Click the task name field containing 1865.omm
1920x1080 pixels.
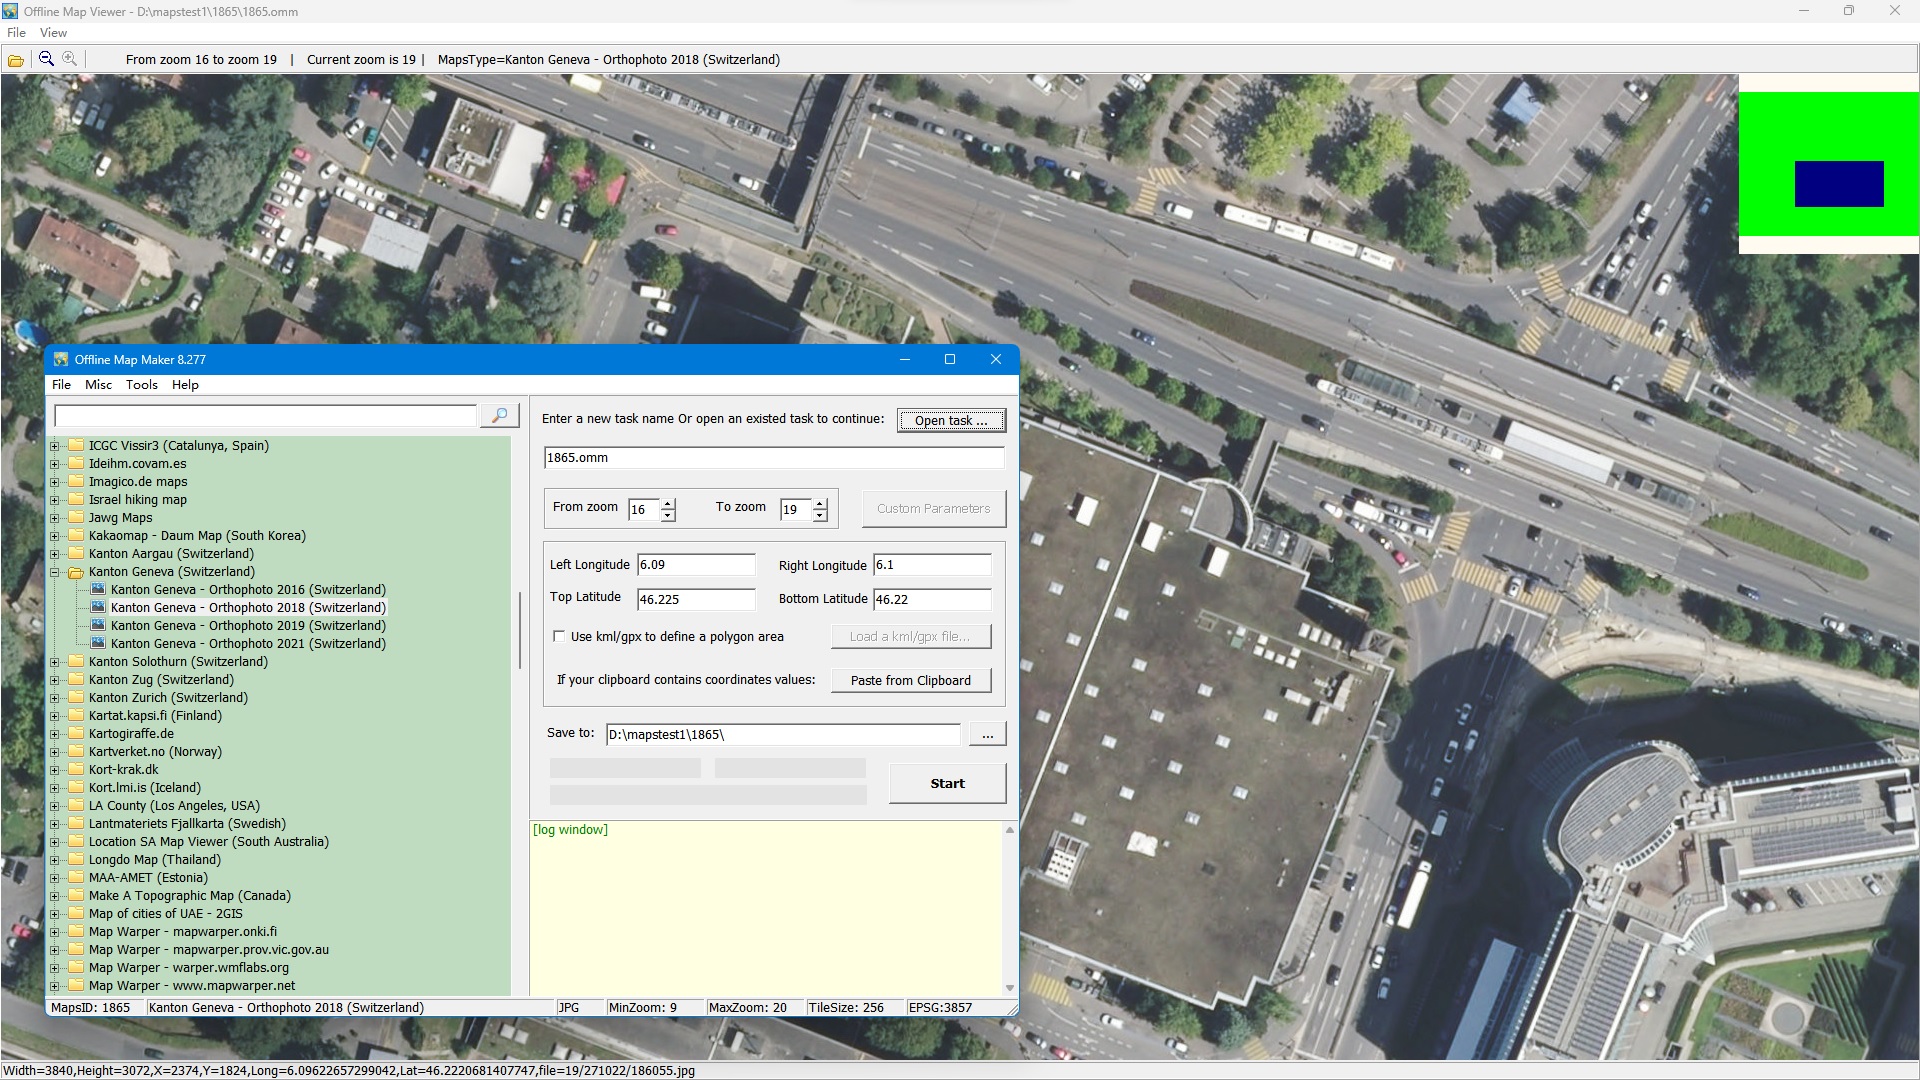click(x=774, y=458)
